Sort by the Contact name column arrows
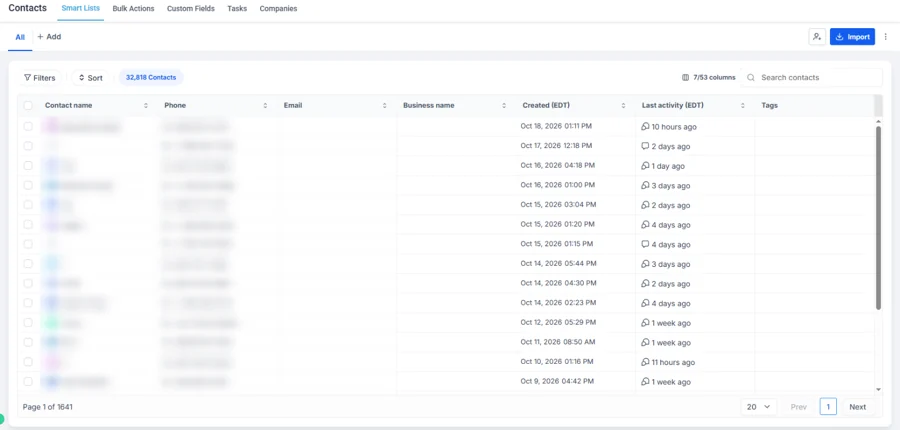Viewport: 900px width, 430px height. tap(146, 106)
